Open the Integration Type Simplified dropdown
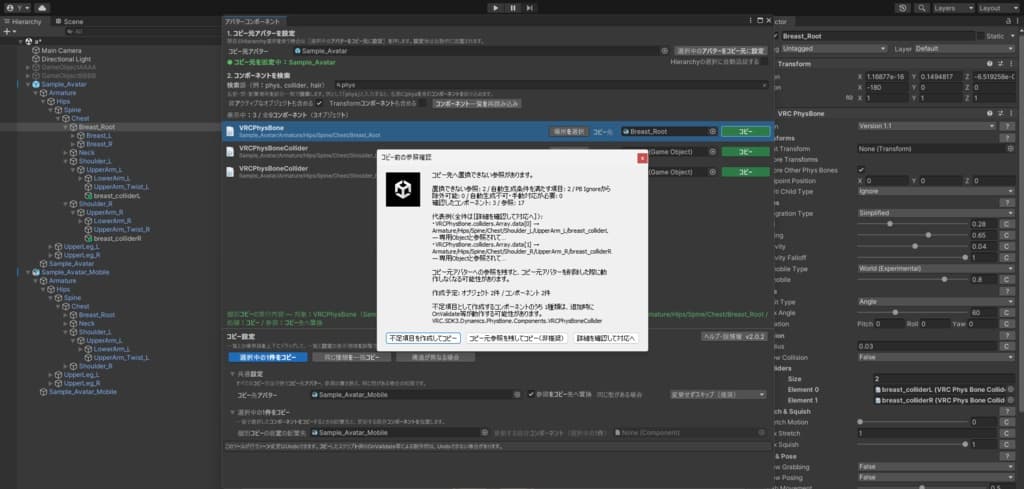 [936, 213]
